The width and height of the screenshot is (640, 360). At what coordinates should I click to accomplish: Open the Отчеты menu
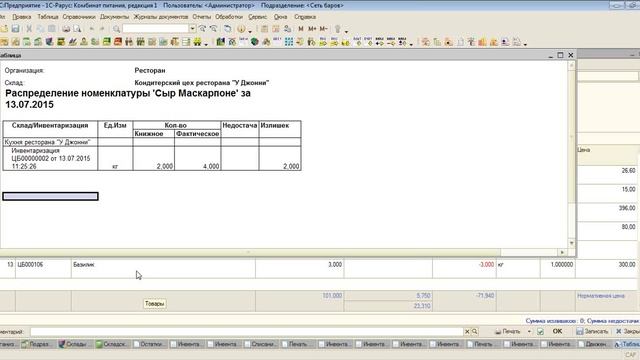coord(202,17)
